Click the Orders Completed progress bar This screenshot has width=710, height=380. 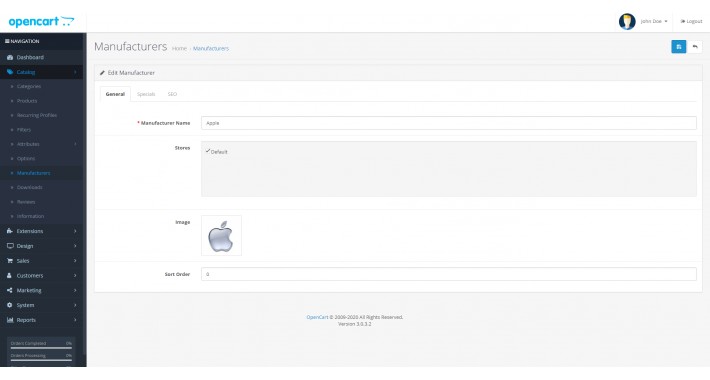point(41,348)
